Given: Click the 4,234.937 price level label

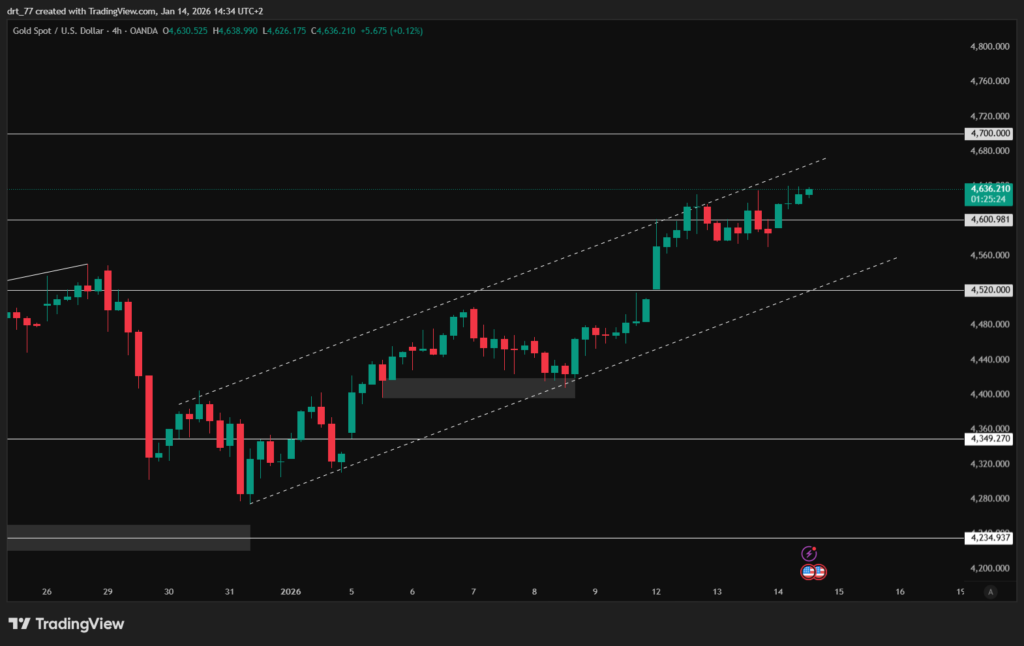Looking at the screenshot, I should (989, 538).
